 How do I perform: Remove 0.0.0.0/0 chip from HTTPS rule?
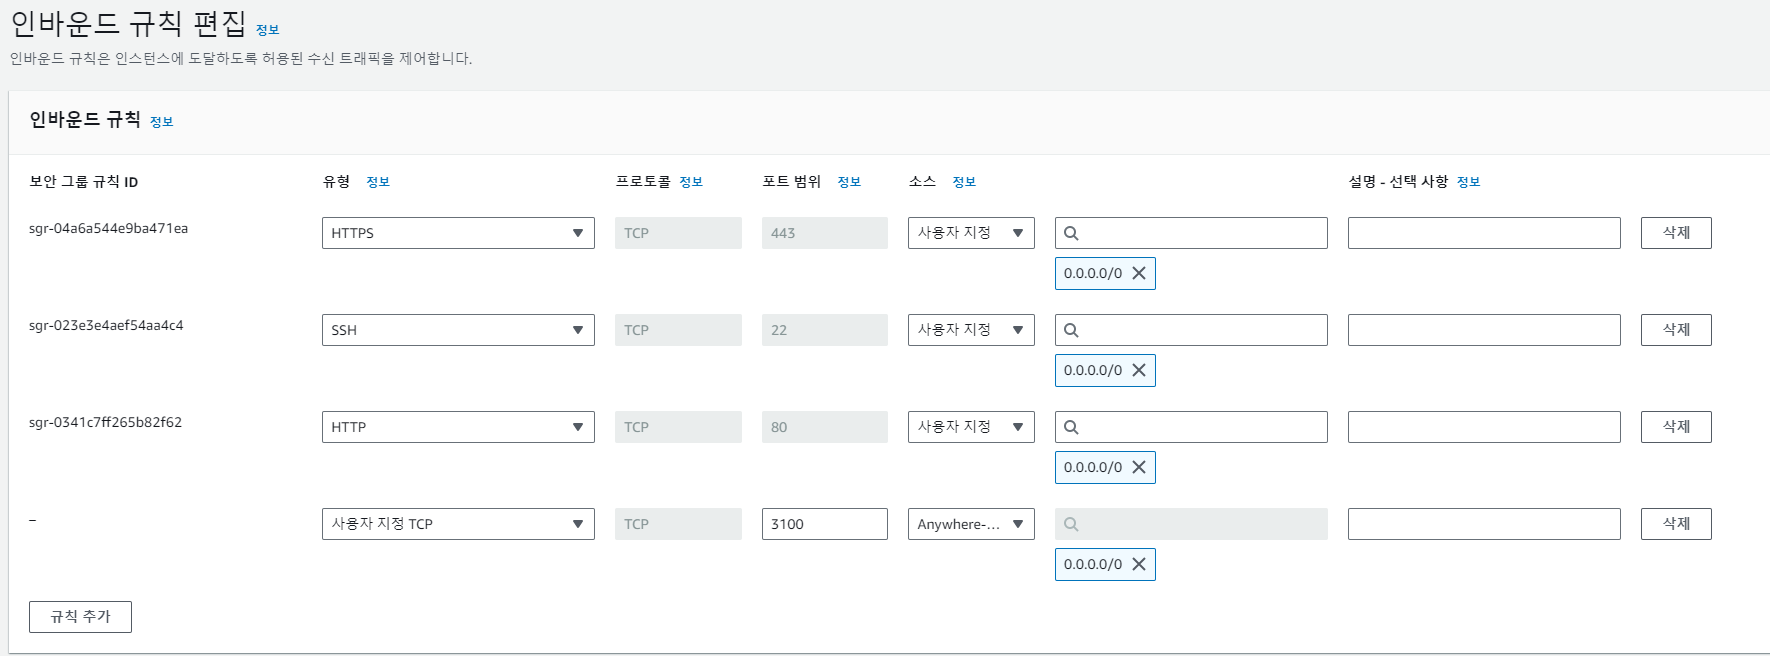1139,273
